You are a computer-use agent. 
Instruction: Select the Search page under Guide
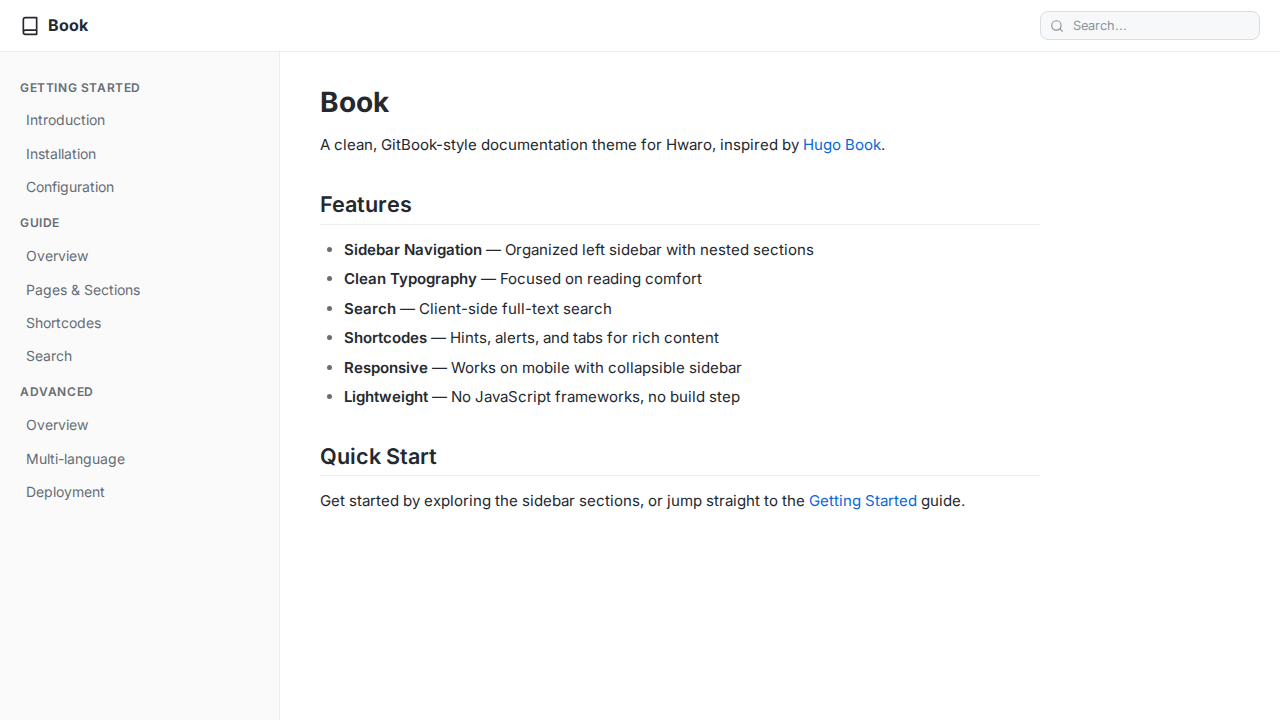pos(49,356)
